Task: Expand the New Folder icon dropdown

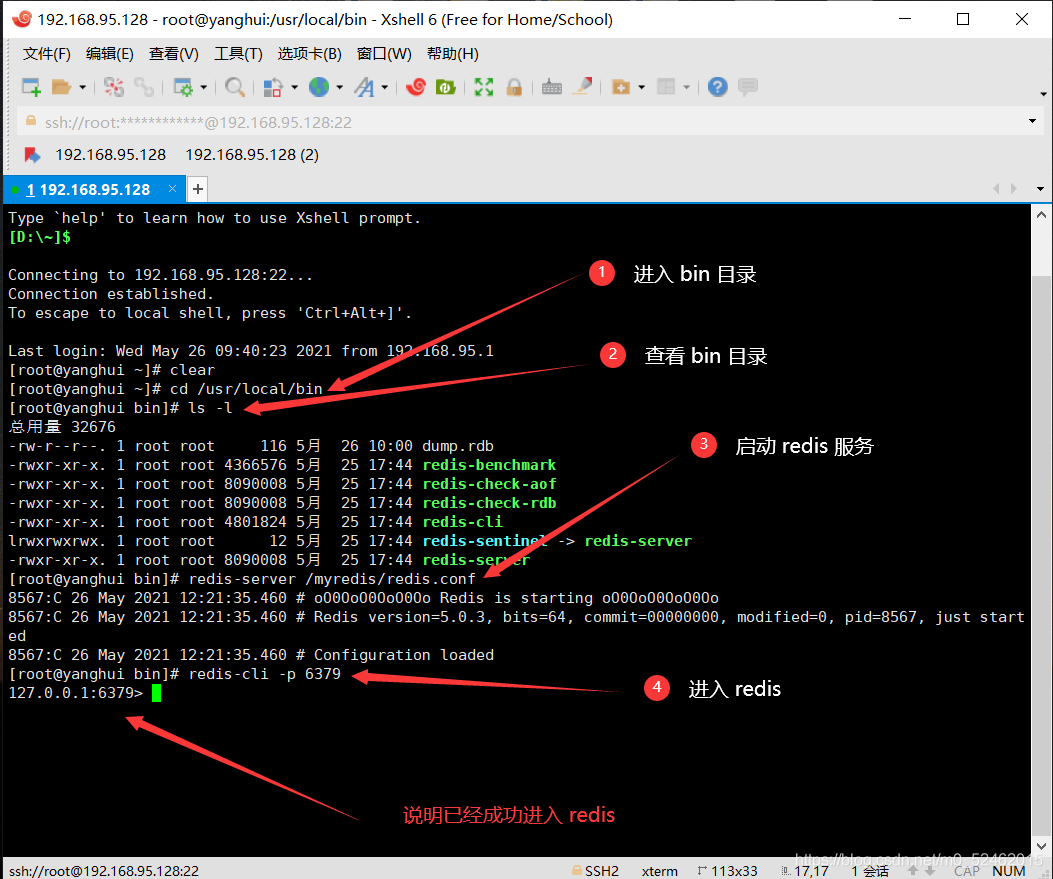Action: (641, 87)
